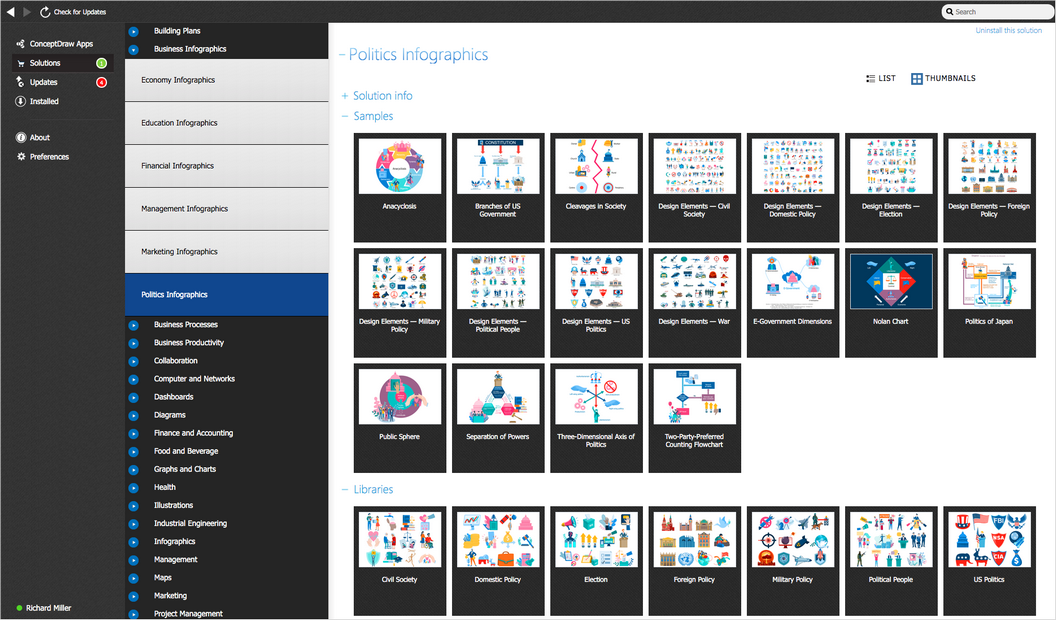Open the Civil Society library
Screen dimensions: 1056x620
tap(399, 561)
